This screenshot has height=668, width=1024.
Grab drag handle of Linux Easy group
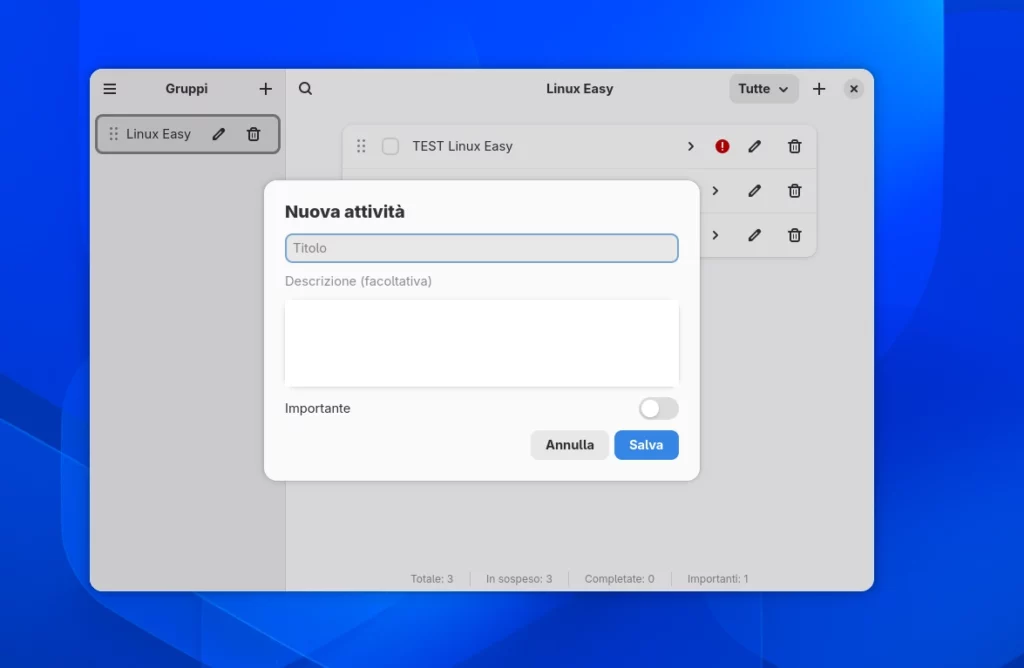pos(113,134)
